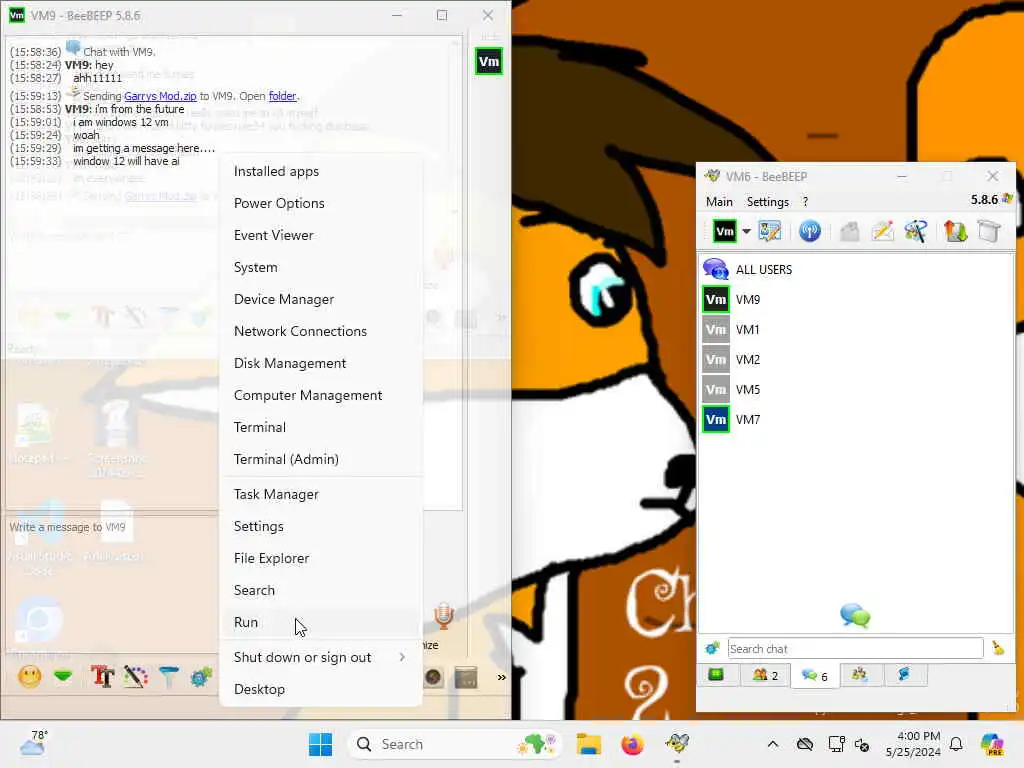The image size is (1024, 768).
Task: Select VM1 in the users list
Action: click(x=856, y=330)
